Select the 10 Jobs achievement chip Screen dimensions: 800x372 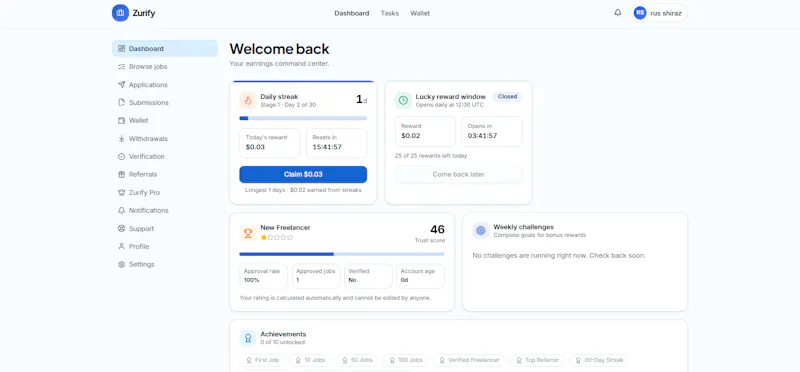(310, 360)
